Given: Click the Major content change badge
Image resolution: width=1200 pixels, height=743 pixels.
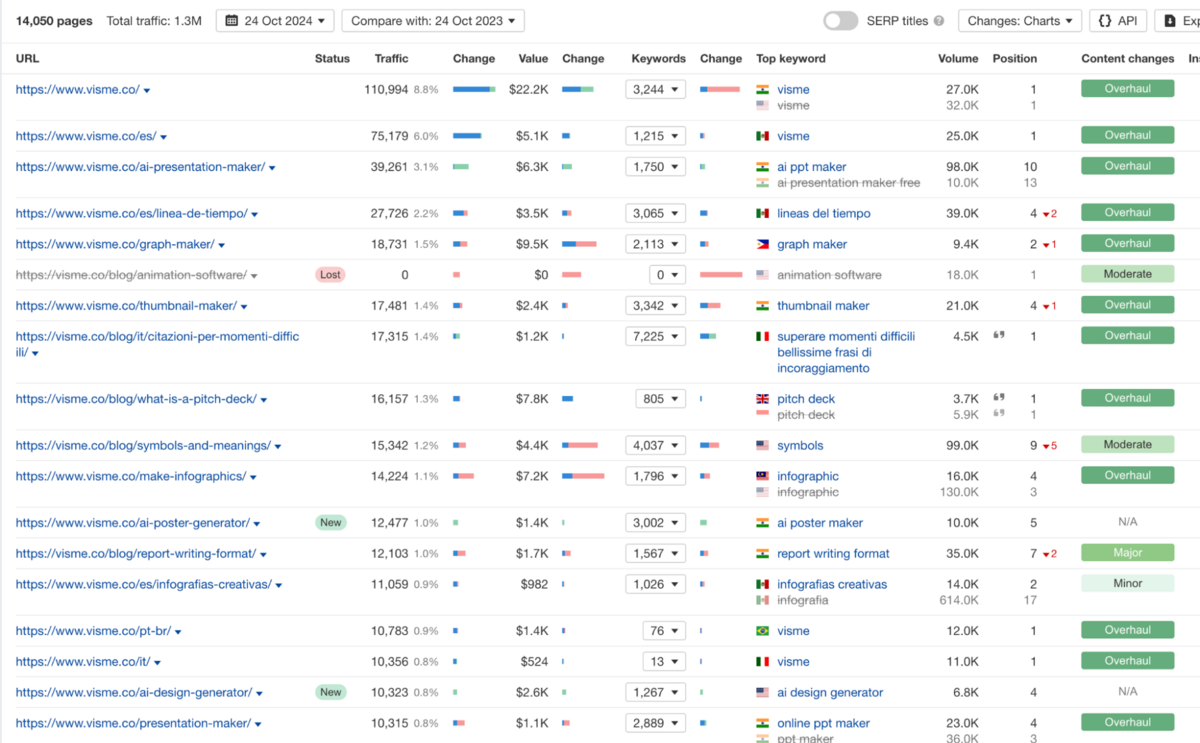Looking at the screenshot, I should point(1127,553).
